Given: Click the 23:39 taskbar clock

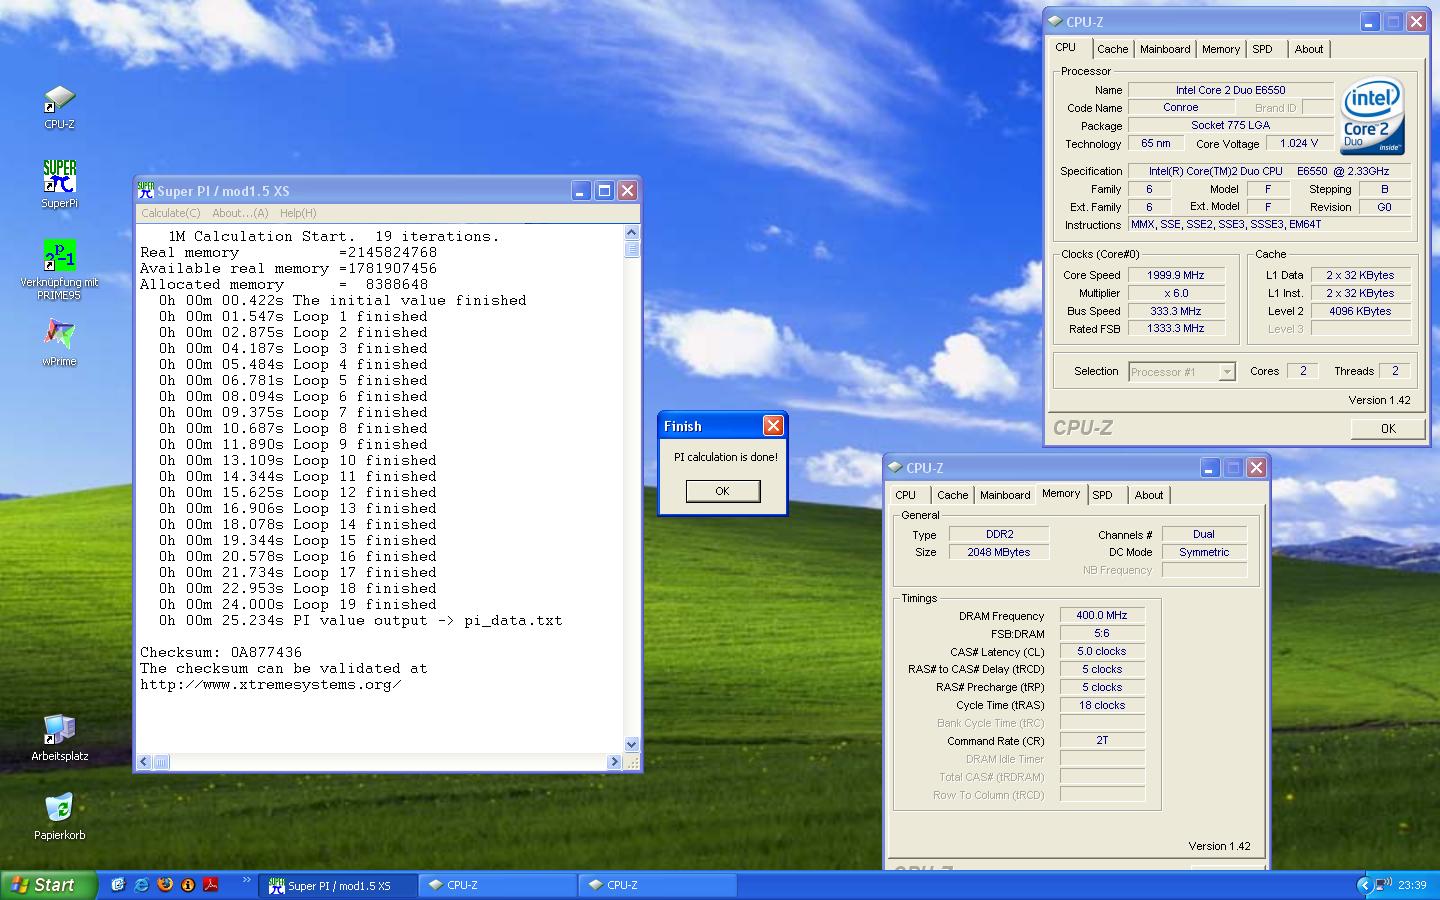Looking at the screenshot, I should click(1412, 885).
